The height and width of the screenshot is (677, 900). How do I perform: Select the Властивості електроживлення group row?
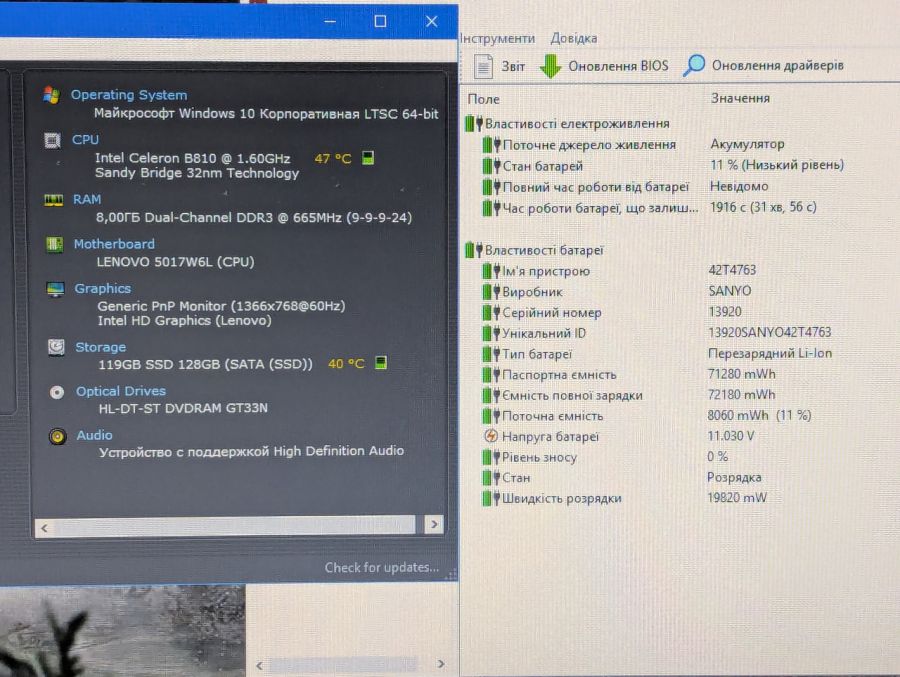(x=568, y=123)
